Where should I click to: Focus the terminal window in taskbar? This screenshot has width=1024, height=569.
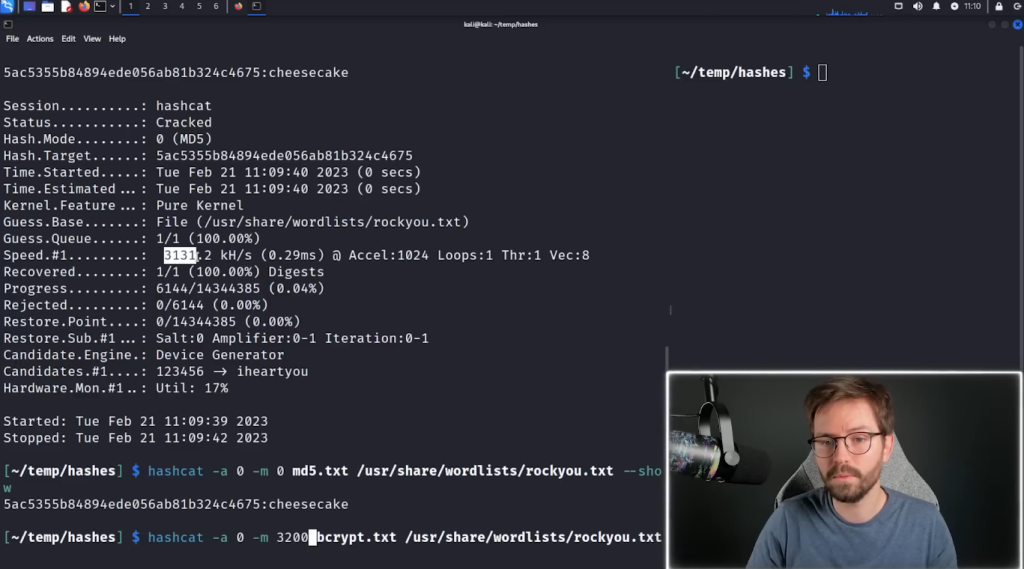click(x=257, y=7)
